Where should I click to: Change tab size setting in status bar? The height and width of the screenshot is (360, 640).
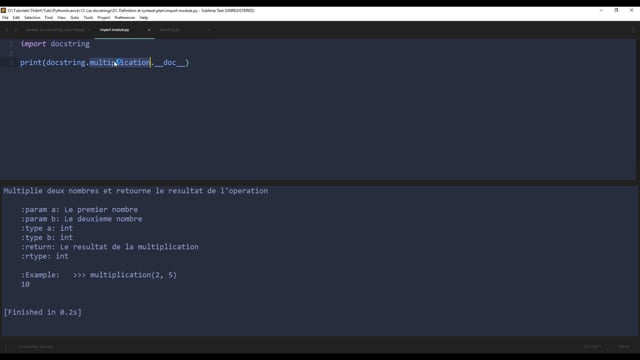(x=592, y=347)
